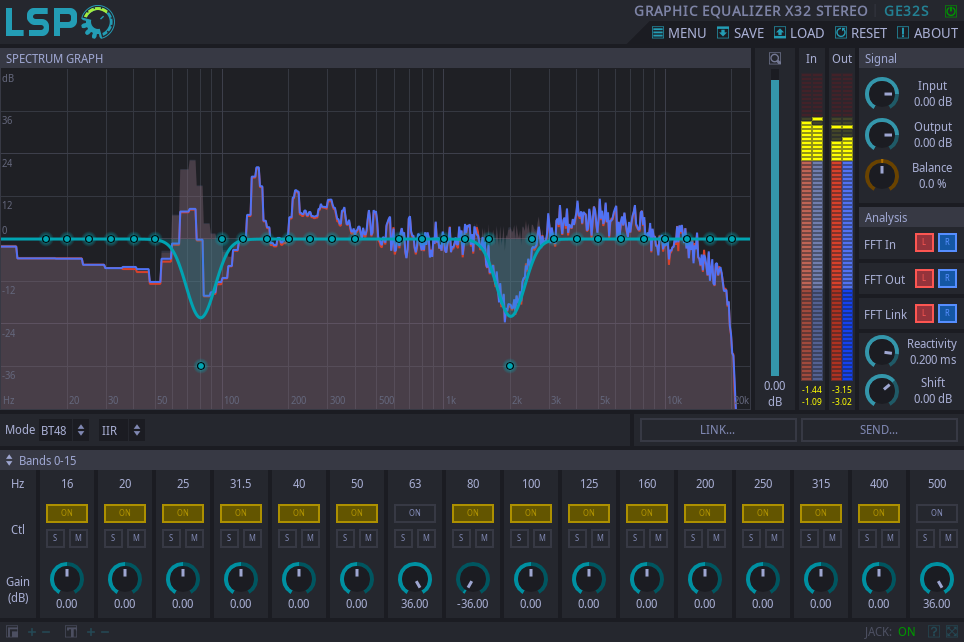This screenshot has width=964, height=642.
Task: Click the Balance knob
Action: click(x=882, y=175)
